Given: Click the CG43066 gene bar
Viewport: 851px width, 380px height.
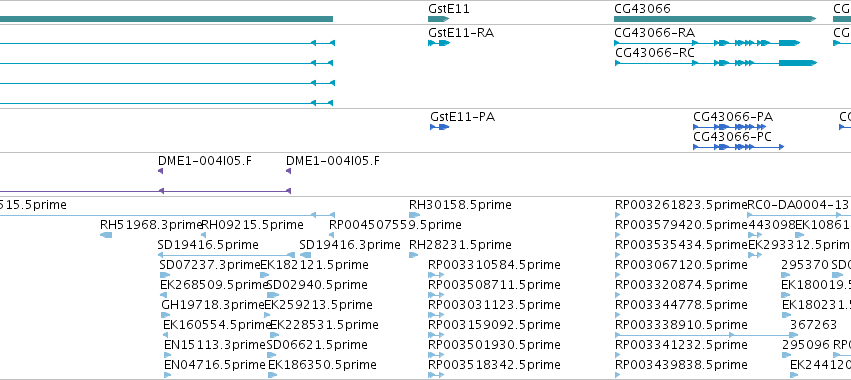Looking at the screenshot, I should (x=715, y=19).
